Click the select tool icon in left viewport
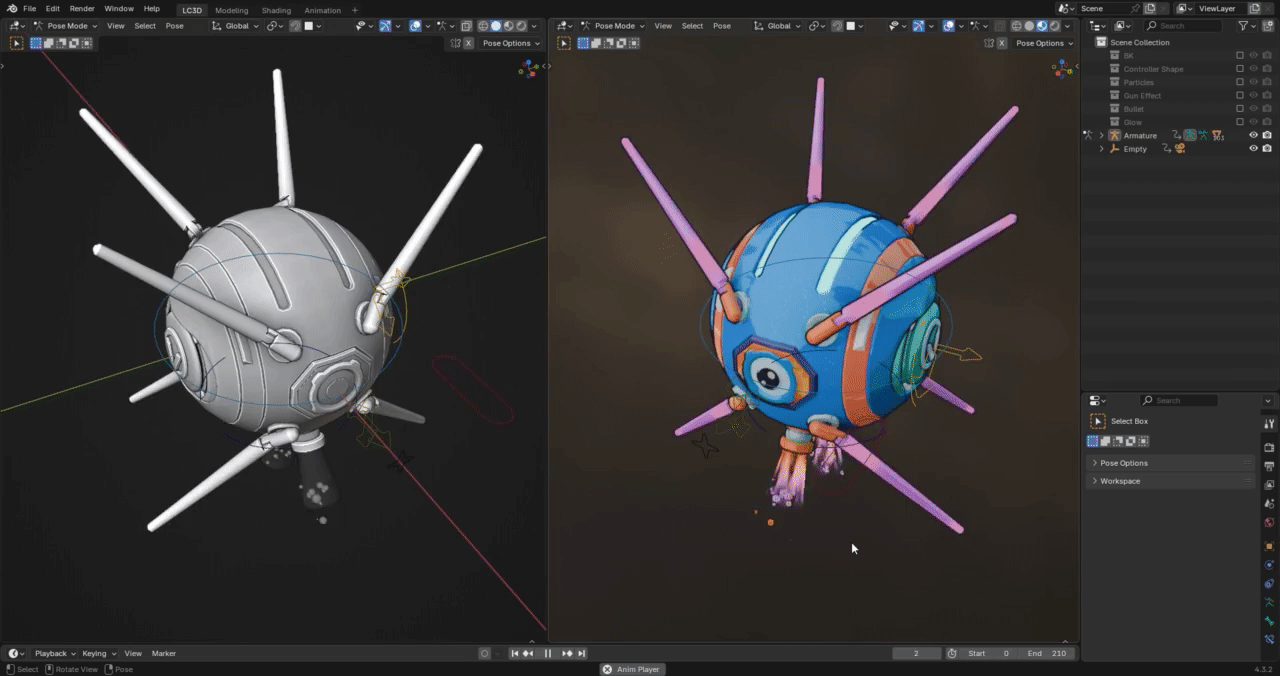The width and height of the screenshot is (1280, 676). pyautogui.click(x=16, y=43)
